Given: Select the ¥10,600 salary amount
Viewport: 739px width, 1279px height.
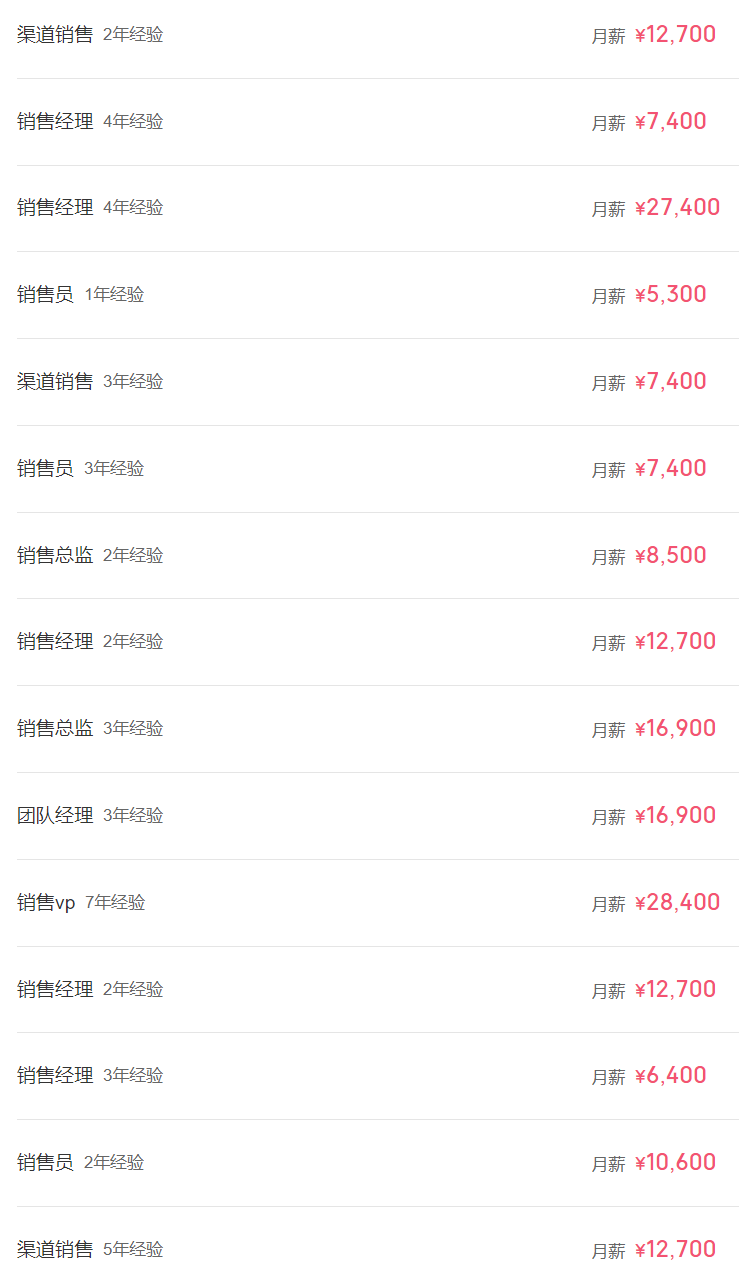Looking at the screenshot, I should [675, 1163].
